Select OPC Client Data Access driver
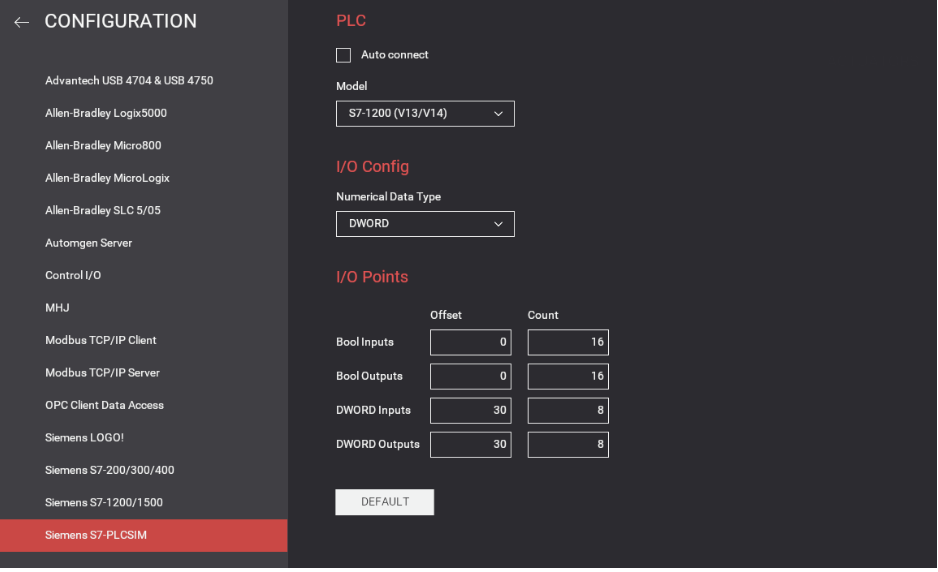 click(x=144, y=405)
